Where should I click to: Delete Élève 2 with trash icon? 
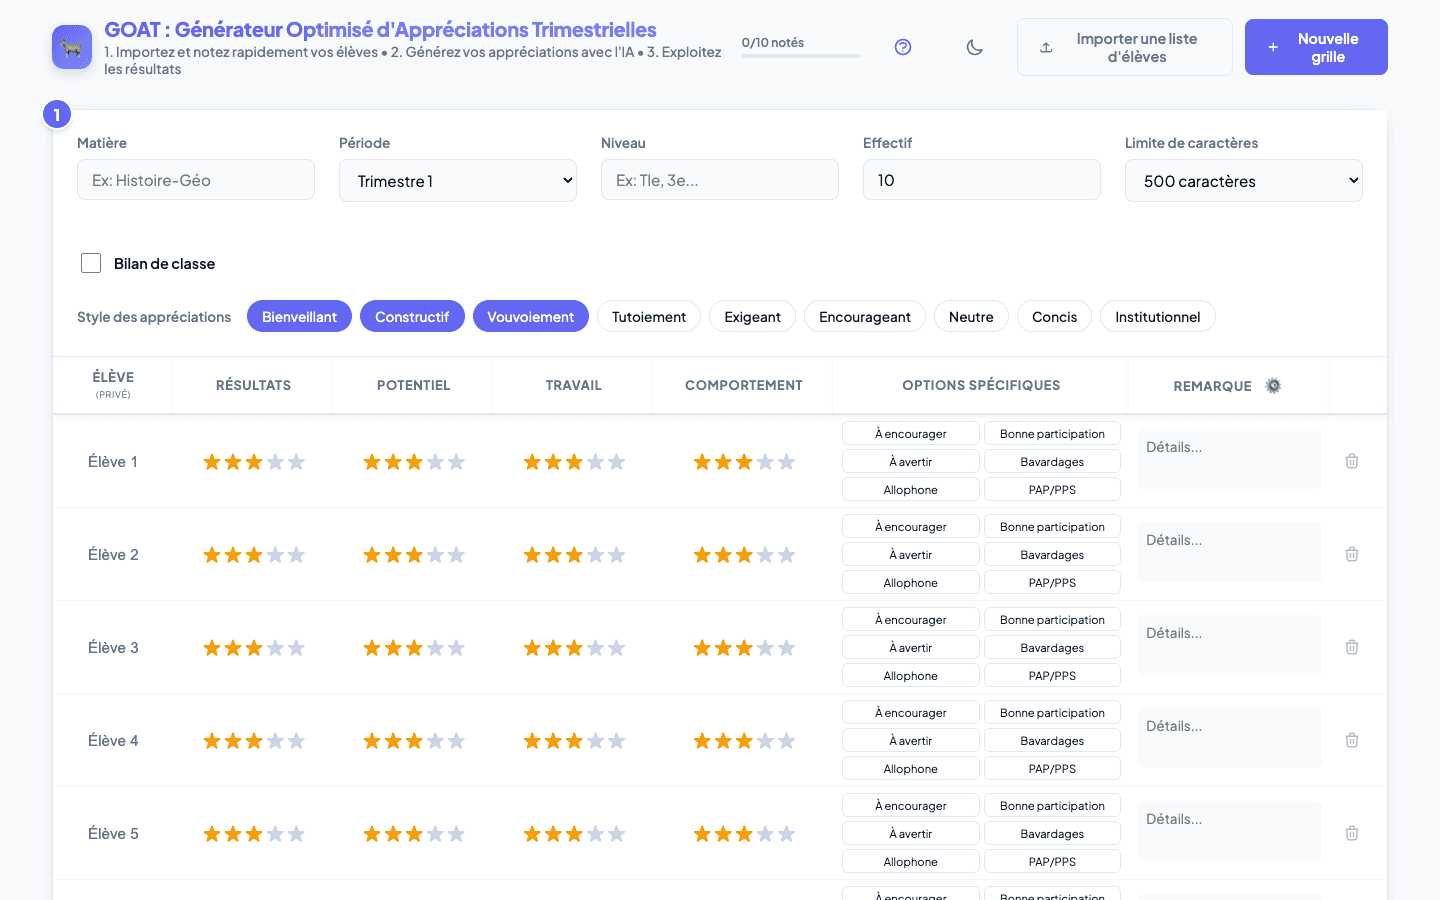click(1352, 554)
